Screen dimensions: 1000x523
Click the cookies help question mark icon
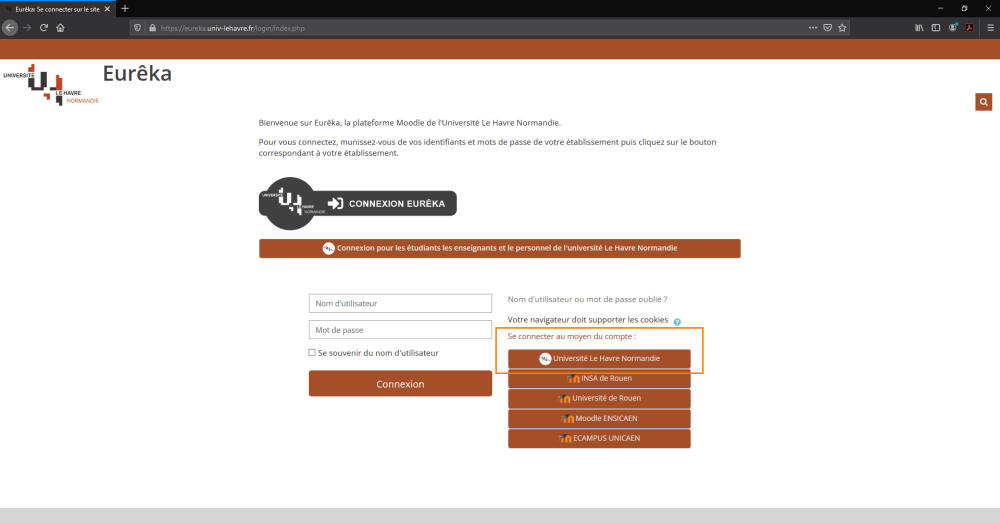pos(677,322)
